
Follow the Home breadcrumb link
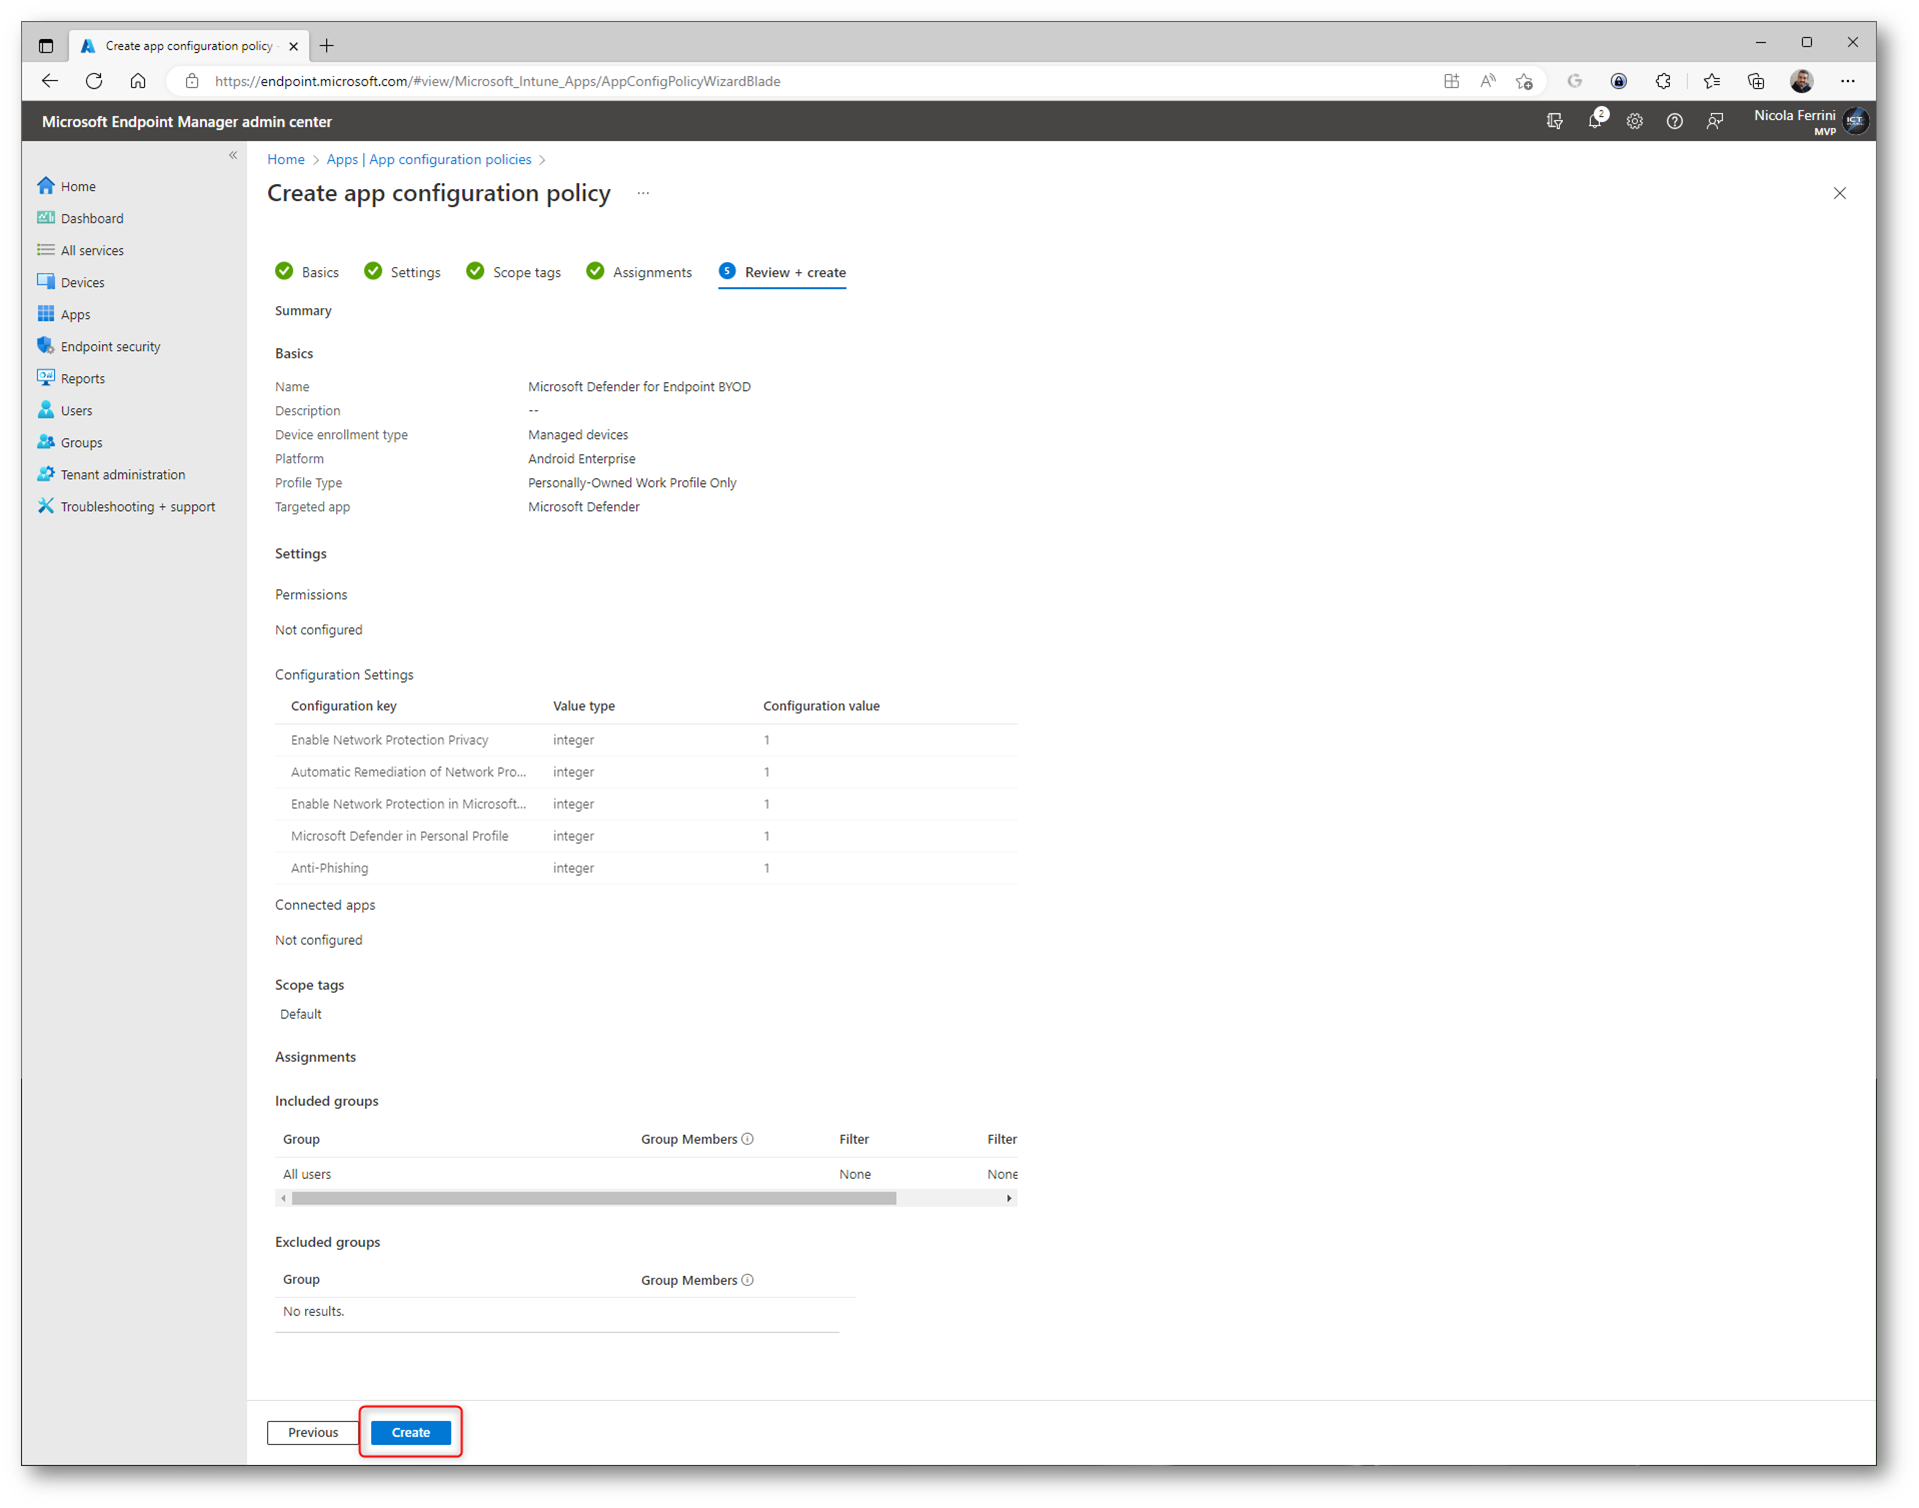click(x=286, y=159)
